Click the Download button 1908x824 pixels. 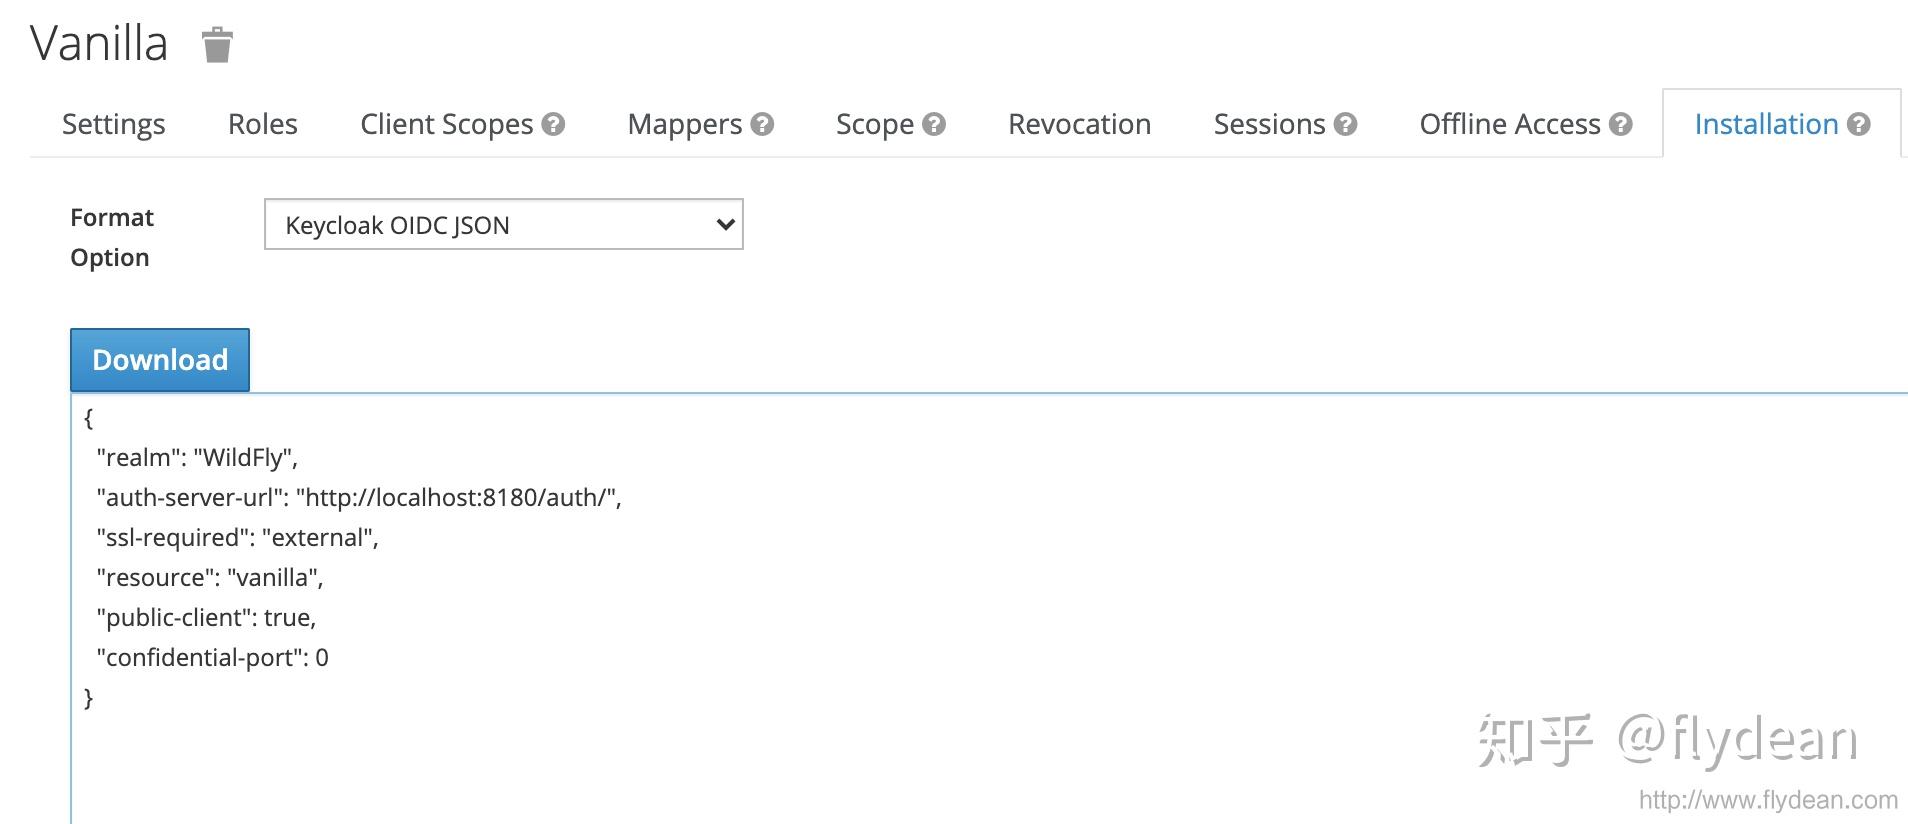coord(160,360)
